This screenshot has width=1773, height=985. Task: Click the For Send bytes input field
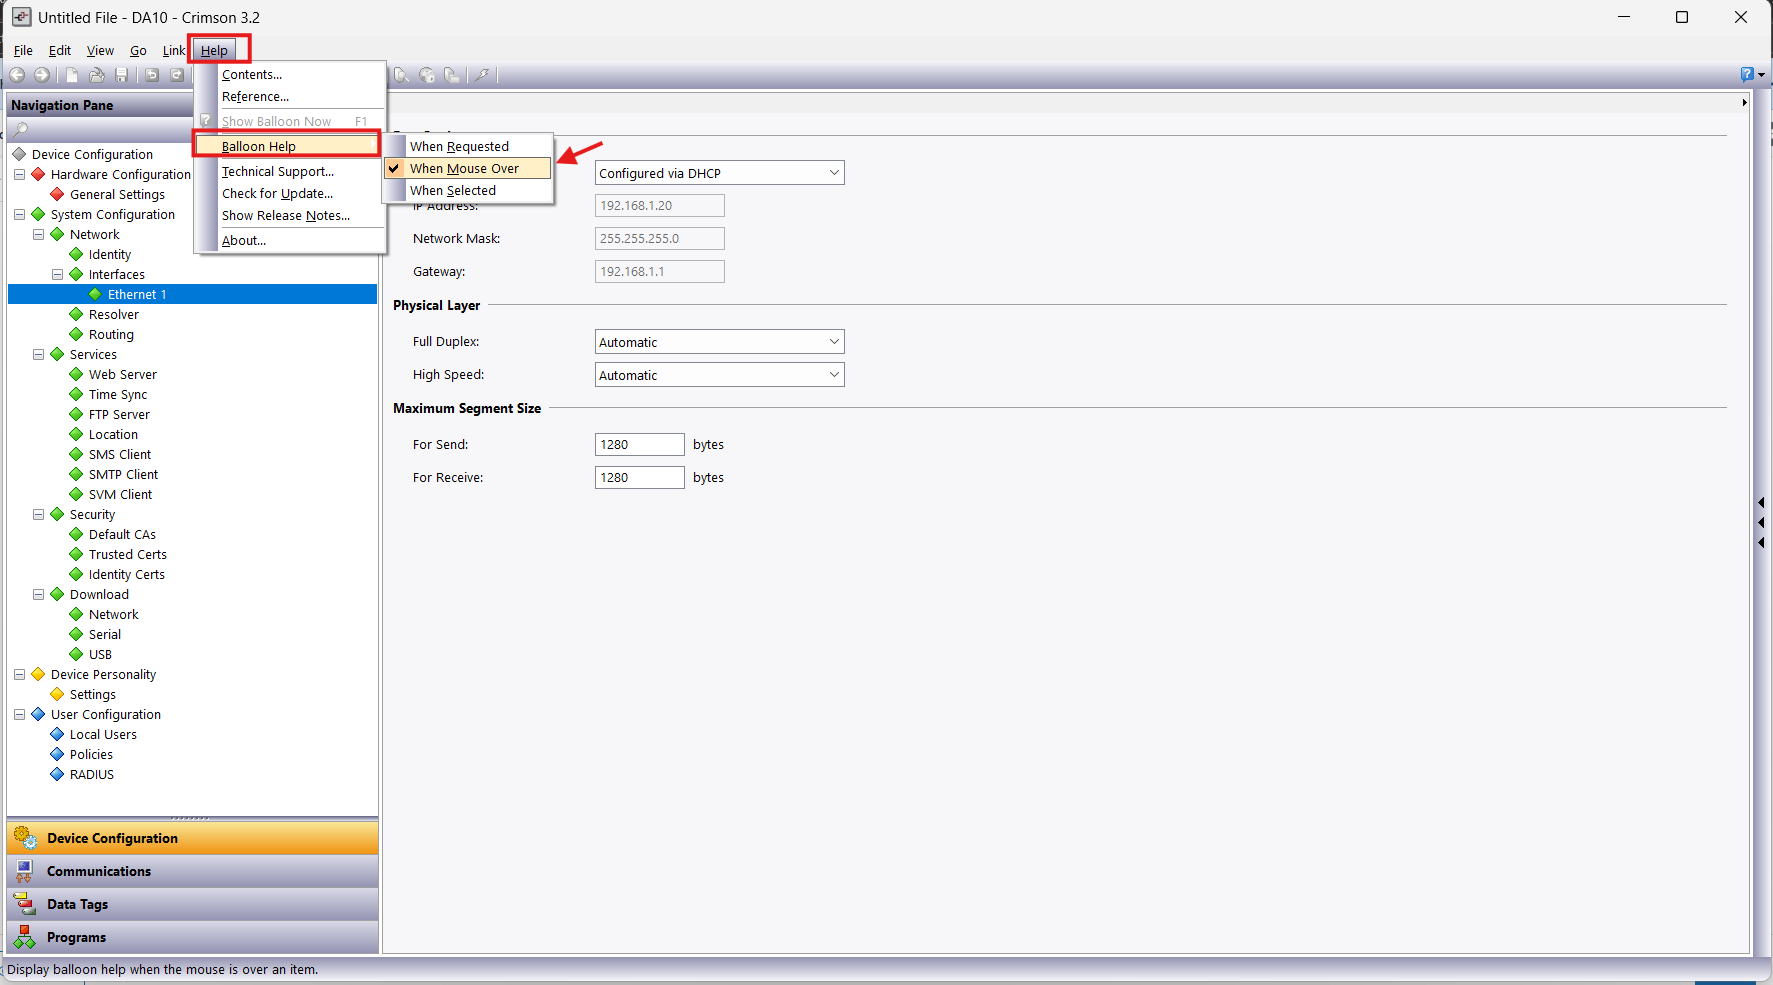pos(639,445)
